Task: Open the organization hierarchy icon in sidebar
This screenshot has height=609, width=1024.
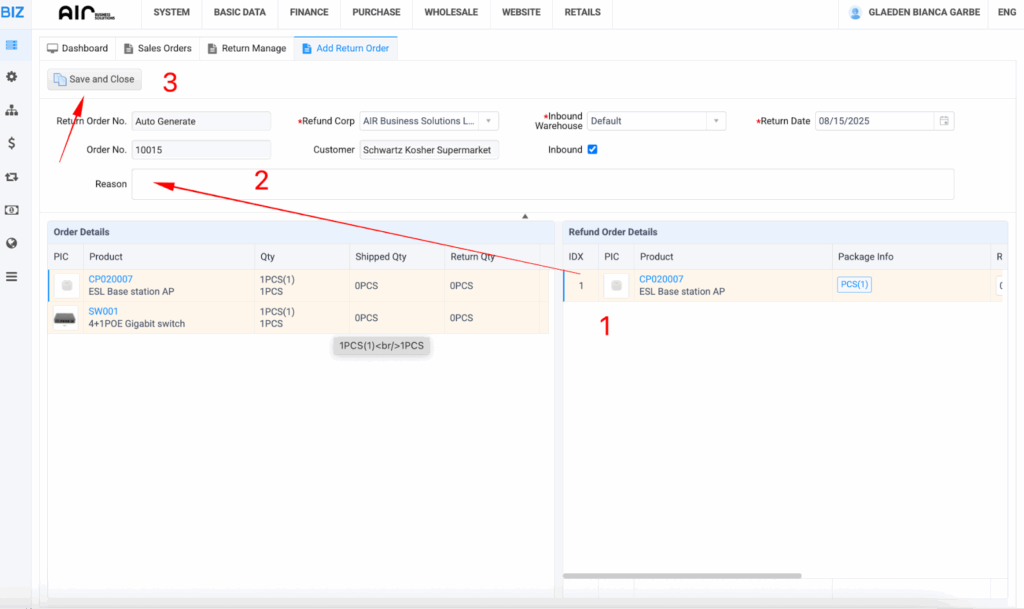Action: [x=12, y=110]
